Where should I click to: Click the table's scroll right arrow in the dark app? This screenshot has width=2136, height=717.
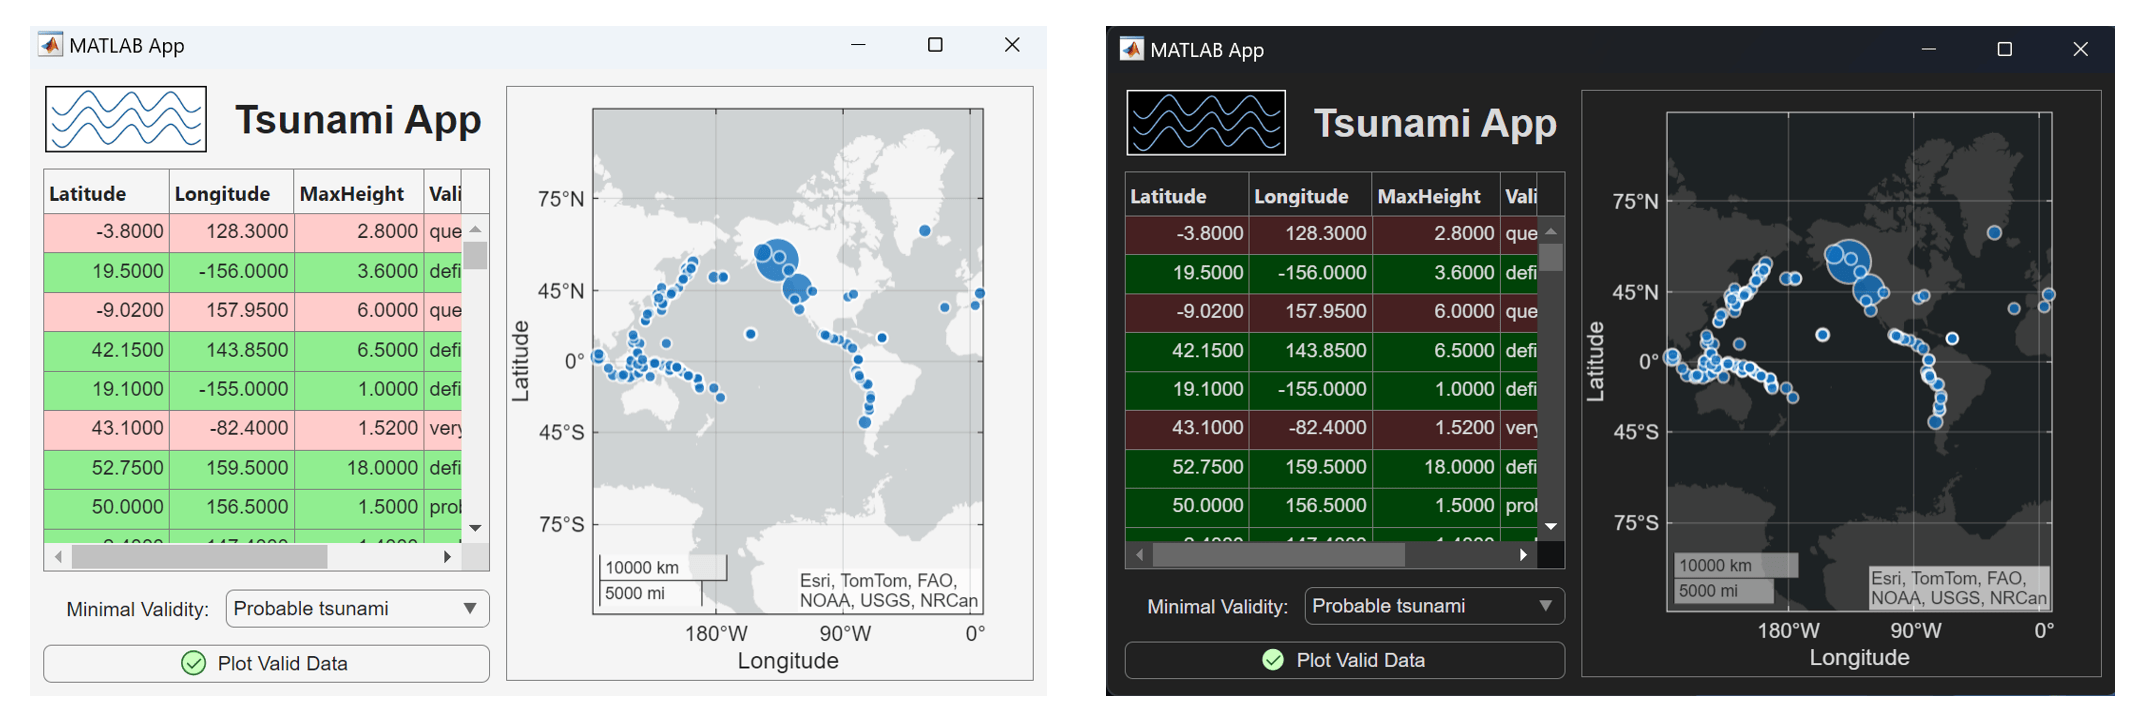click(x=1523, y=555)
